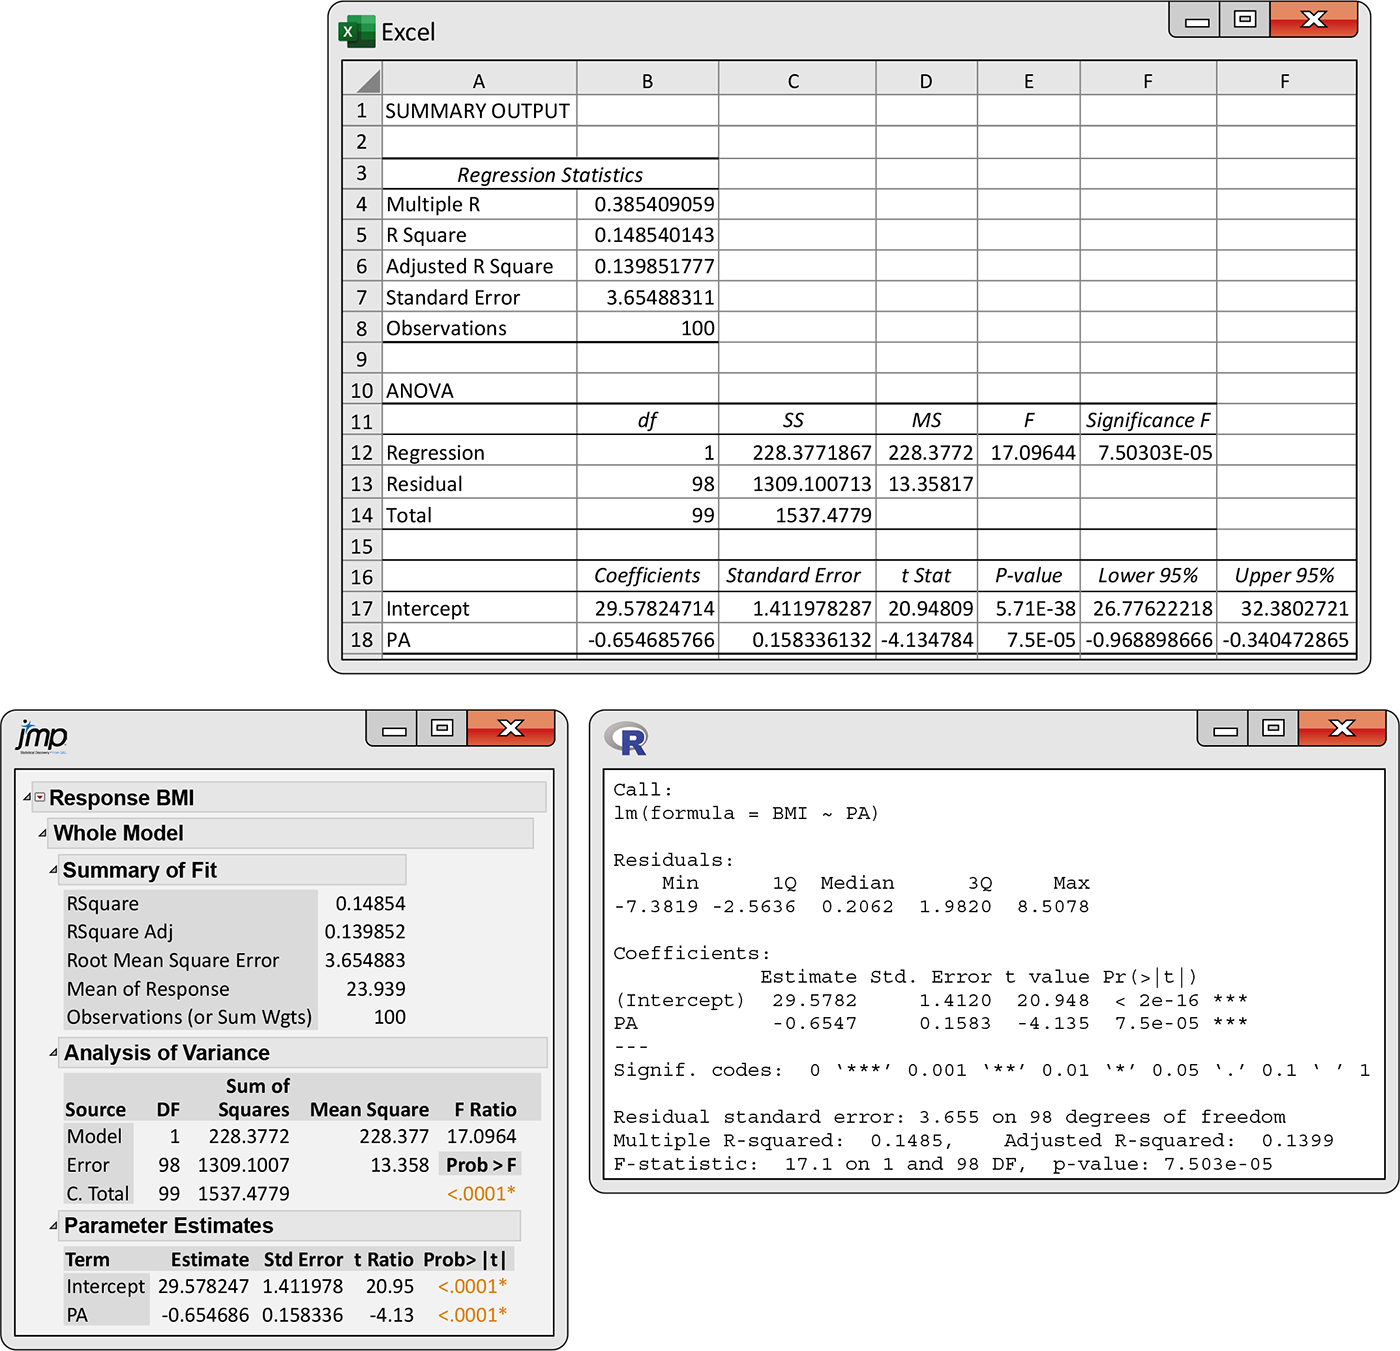This screenshot has height=1351, width=1400.
Task: Maximize the JMP window
Action: [442, 729]
